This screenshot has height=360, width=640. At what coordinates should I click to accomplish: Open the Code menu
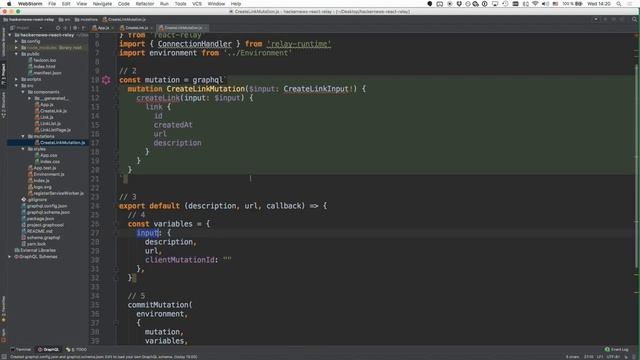(124, 4)
